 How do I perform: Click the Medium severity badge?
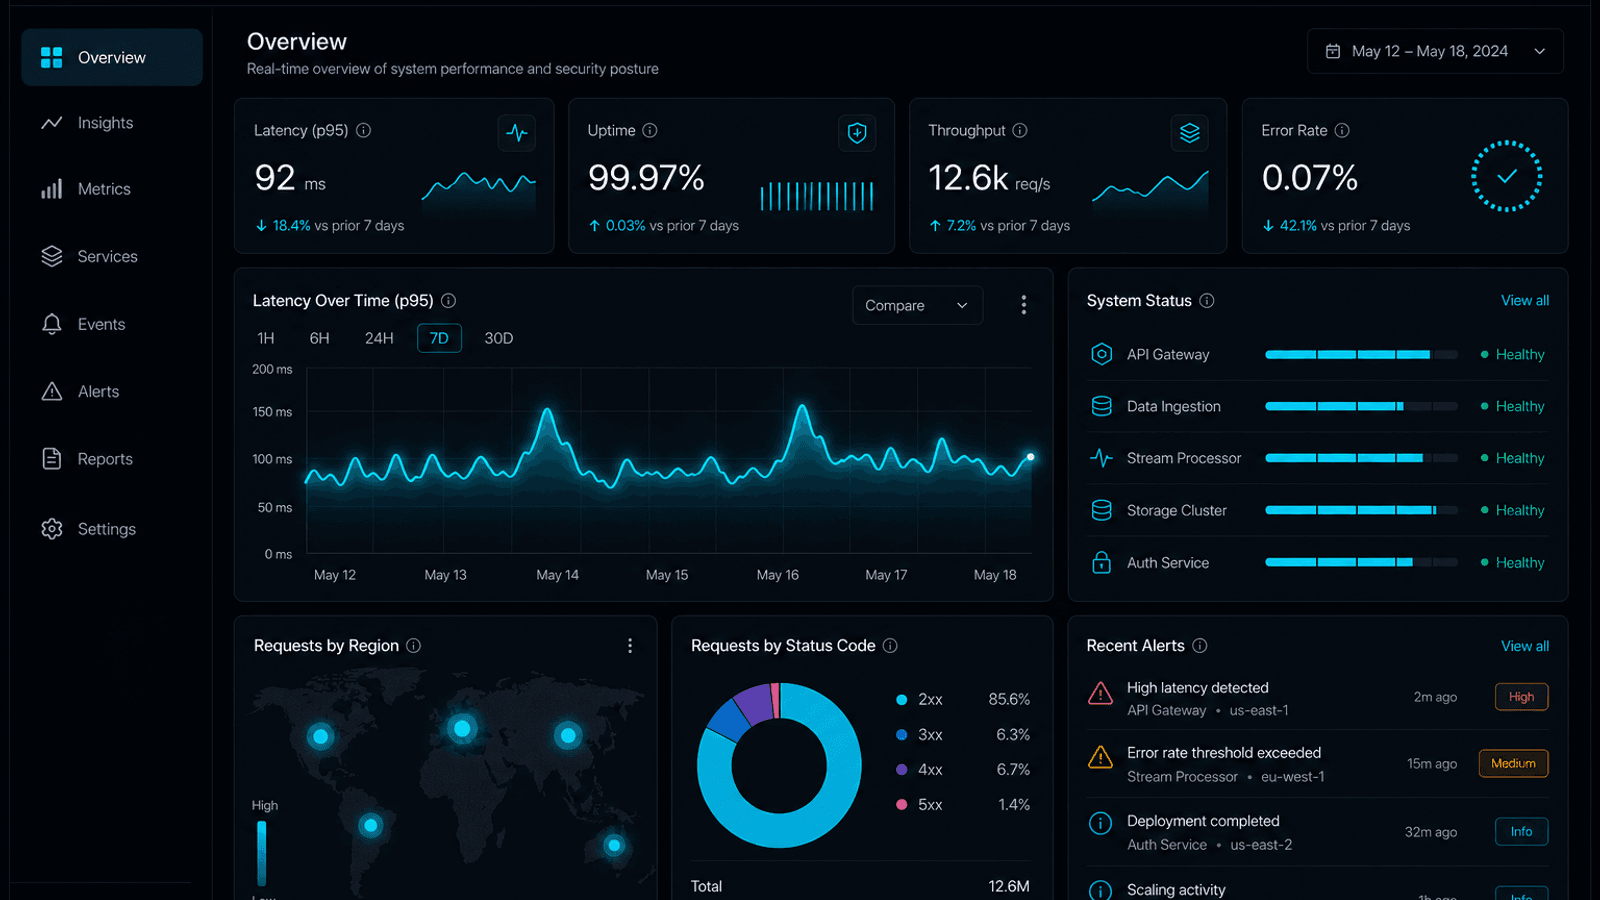1513,763
